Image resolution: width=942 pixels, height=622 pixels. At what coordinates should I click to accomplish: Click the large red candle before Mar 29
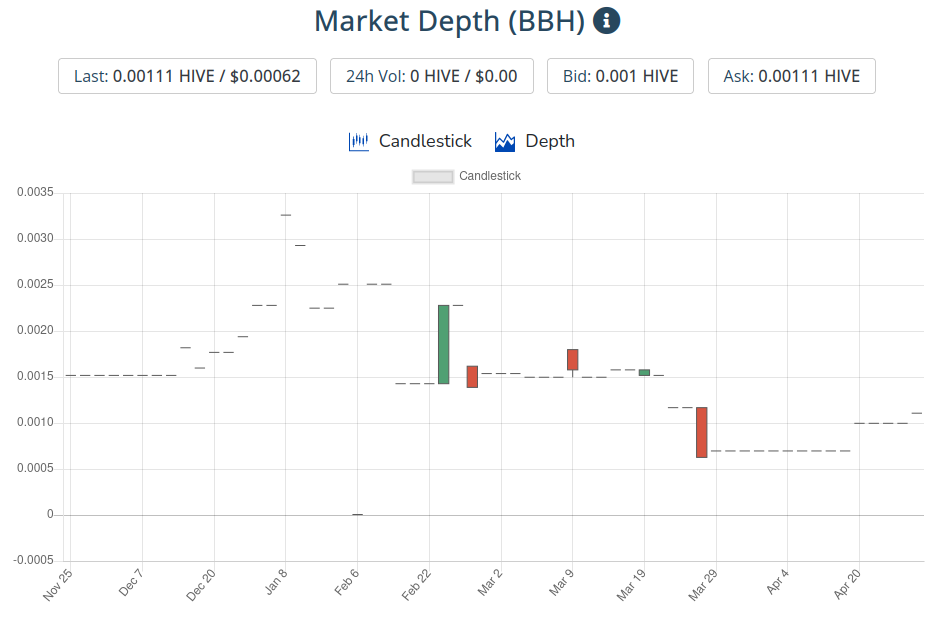coord(702,432)
